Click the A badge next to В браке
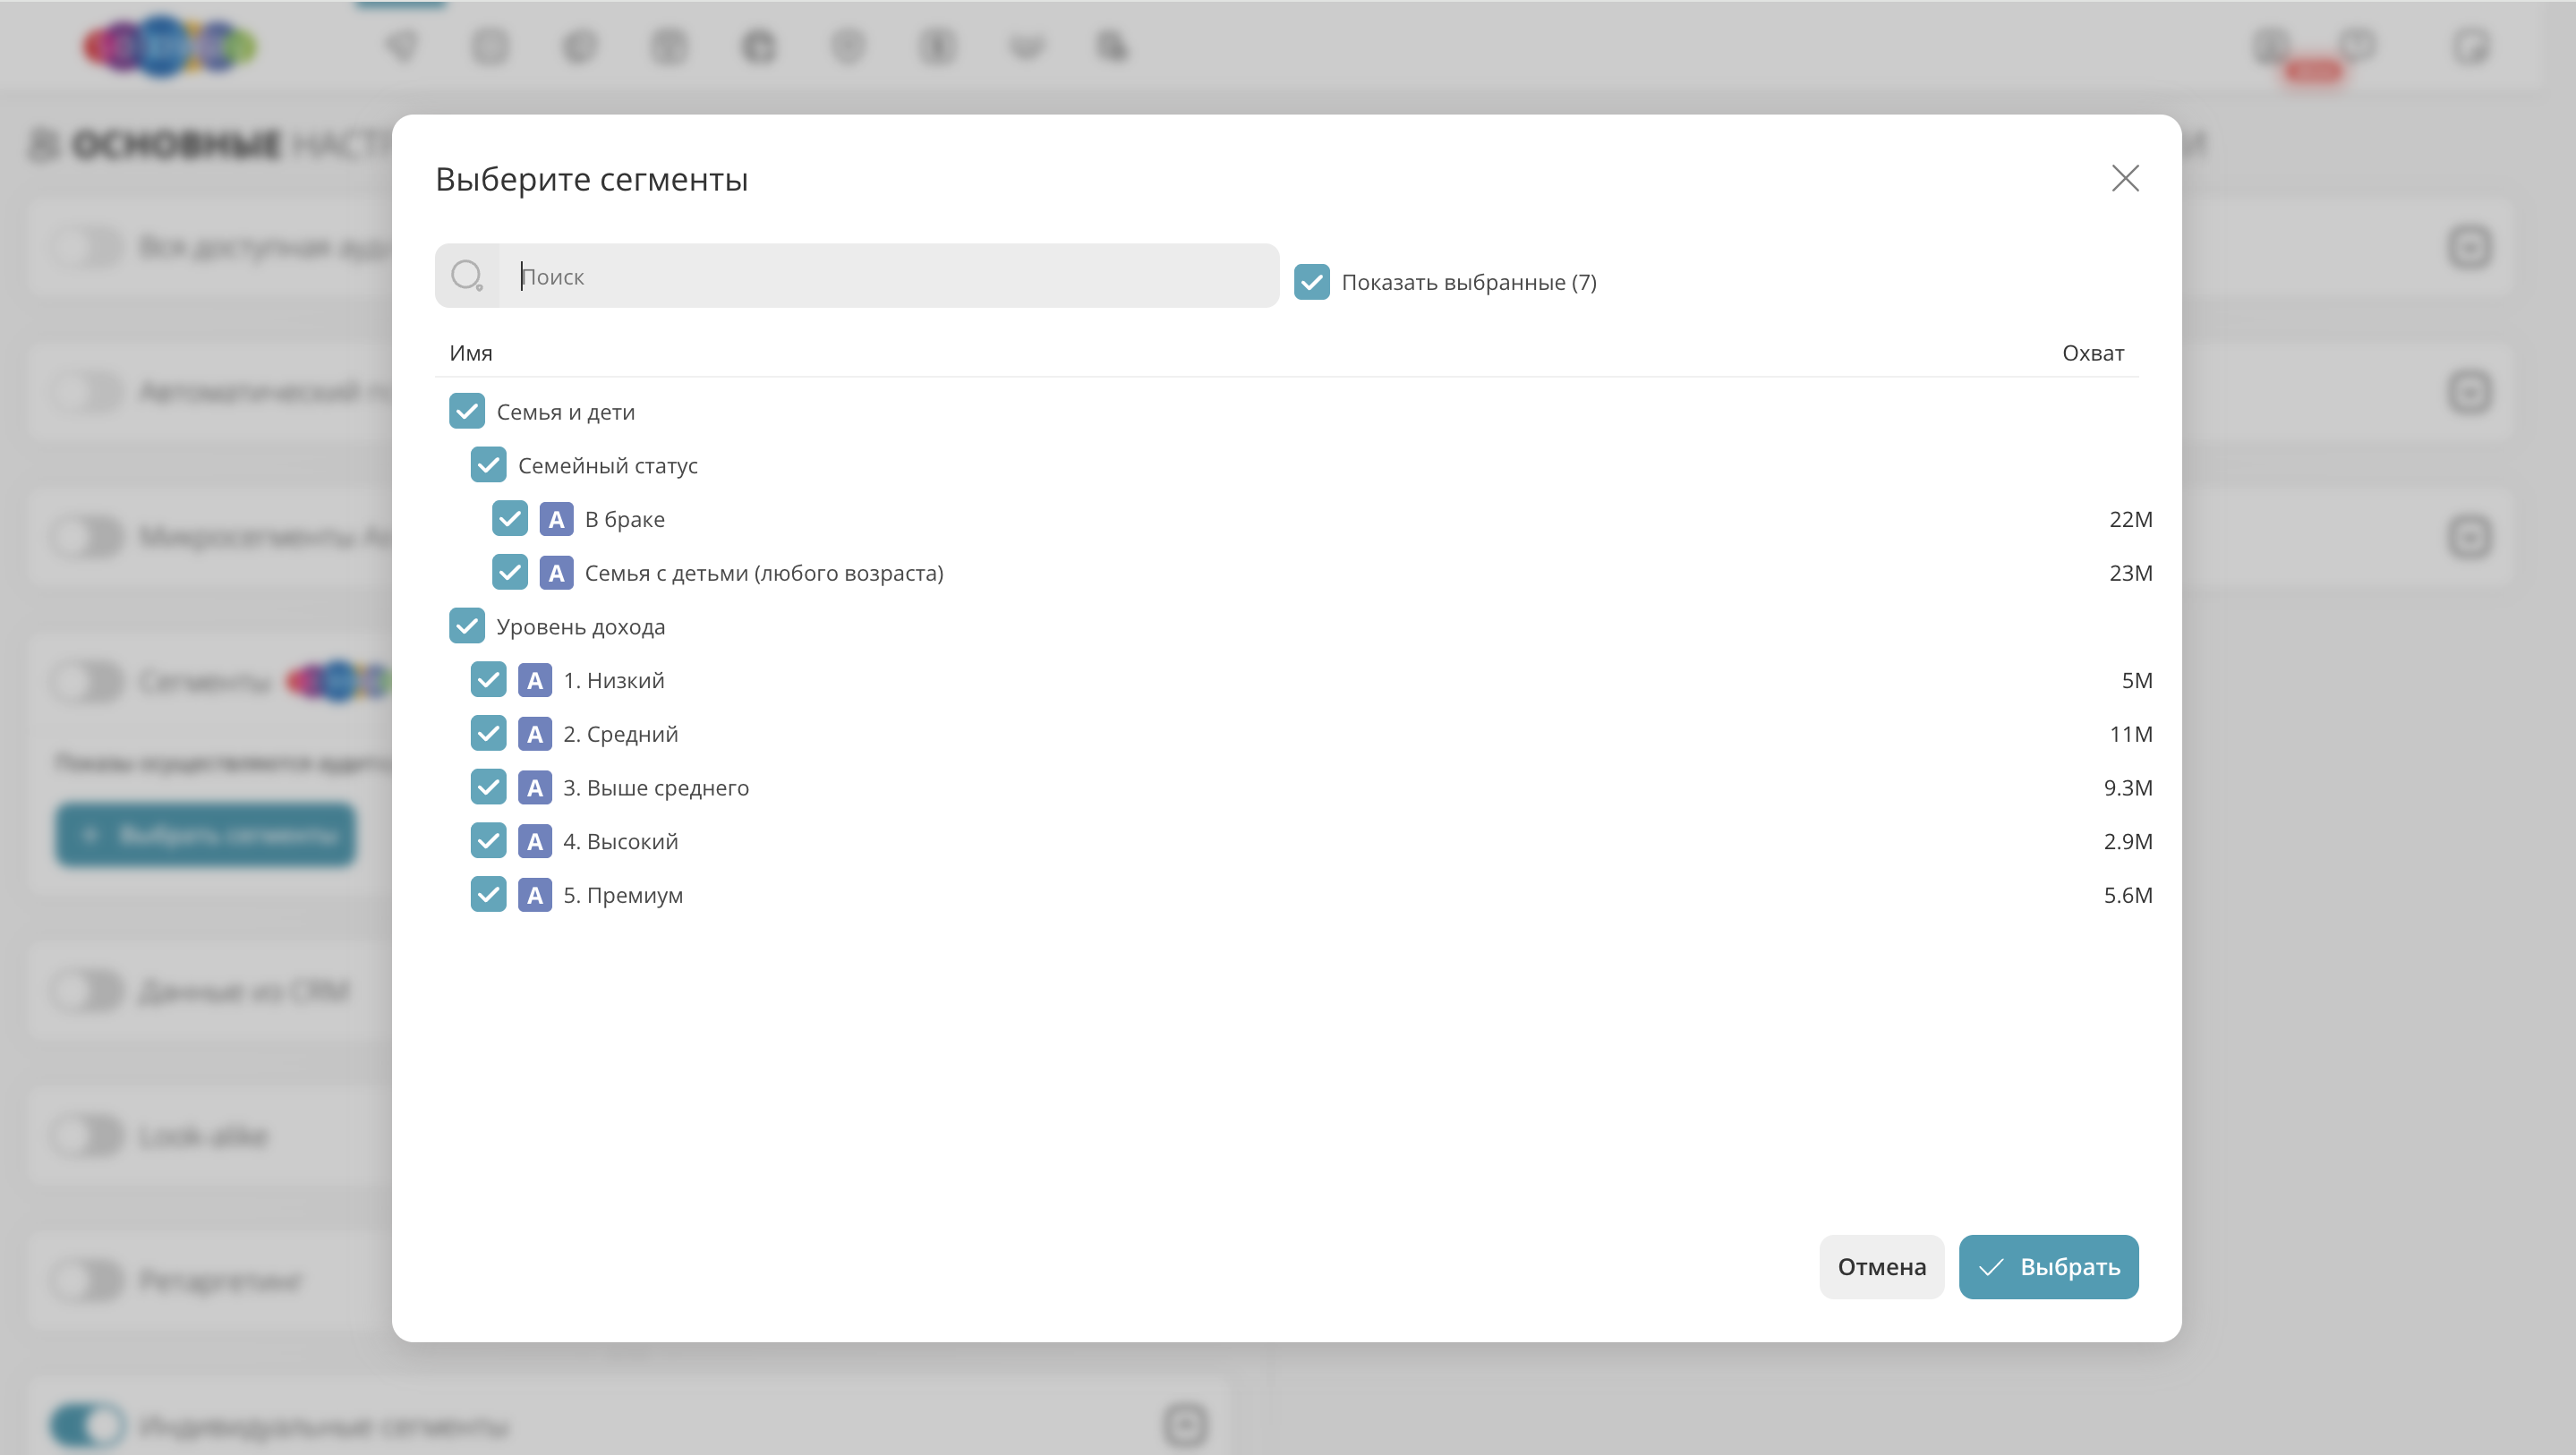Image resolution: width=2576 pixels, height=1455 pixels. pyautogui.click(x=556, y=519)
